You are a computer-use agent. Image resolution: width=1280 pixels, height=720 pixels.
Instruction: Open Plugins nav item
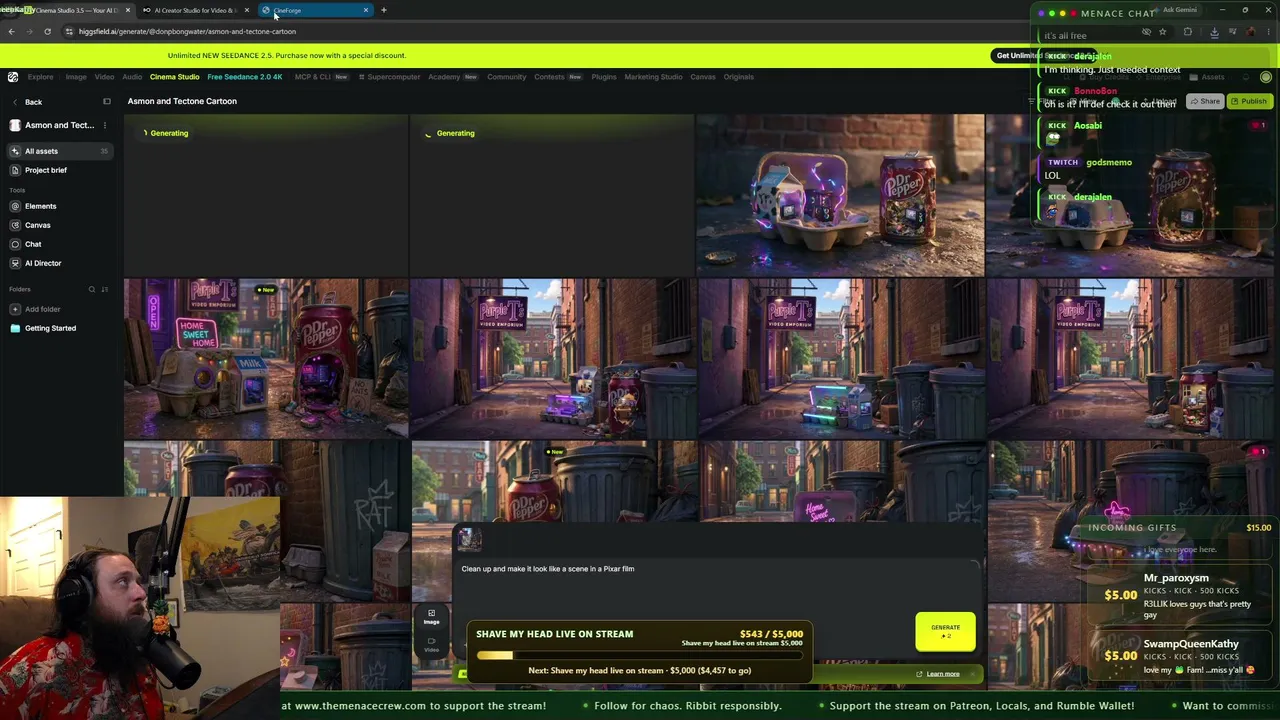(604, 77)
